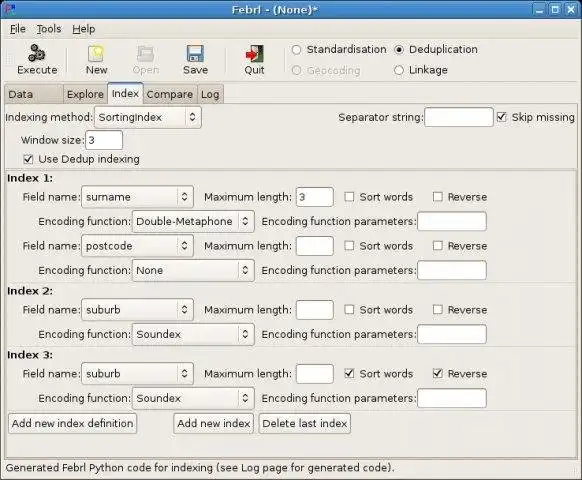Switch to the Compare tab
The image size is (582, 480).
coord(170,94)
